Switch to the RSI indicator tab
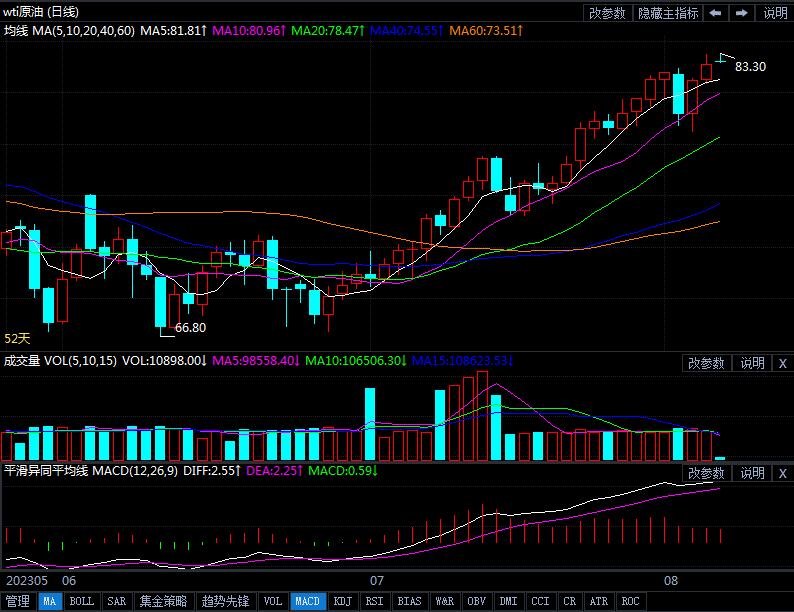Image resolution: width=794 pixels, height=612 pixels. point(374,601)
